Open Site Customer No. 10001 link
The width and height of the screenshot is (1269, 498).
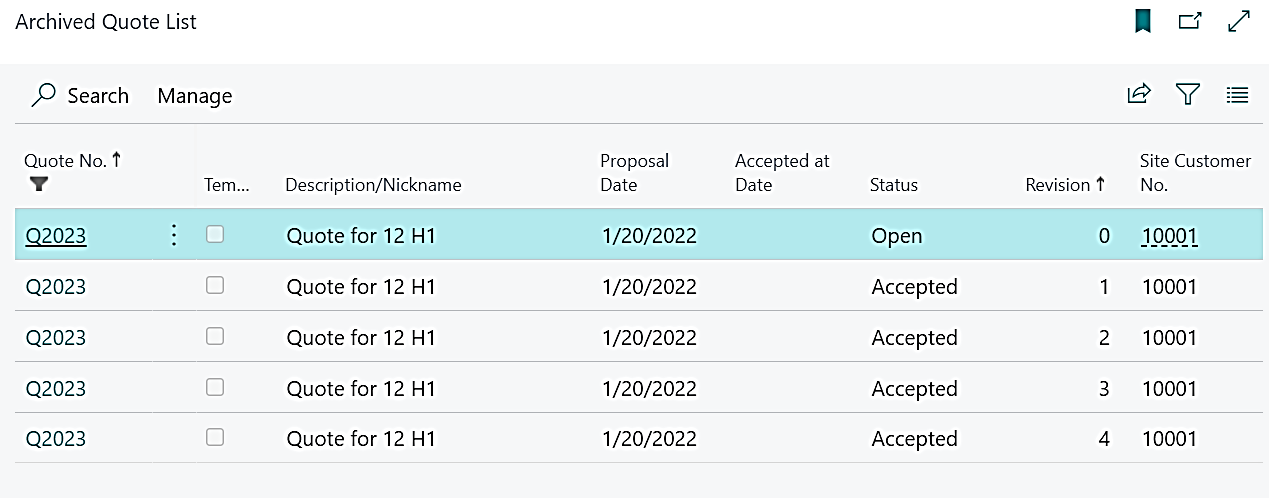[1169, 237]
